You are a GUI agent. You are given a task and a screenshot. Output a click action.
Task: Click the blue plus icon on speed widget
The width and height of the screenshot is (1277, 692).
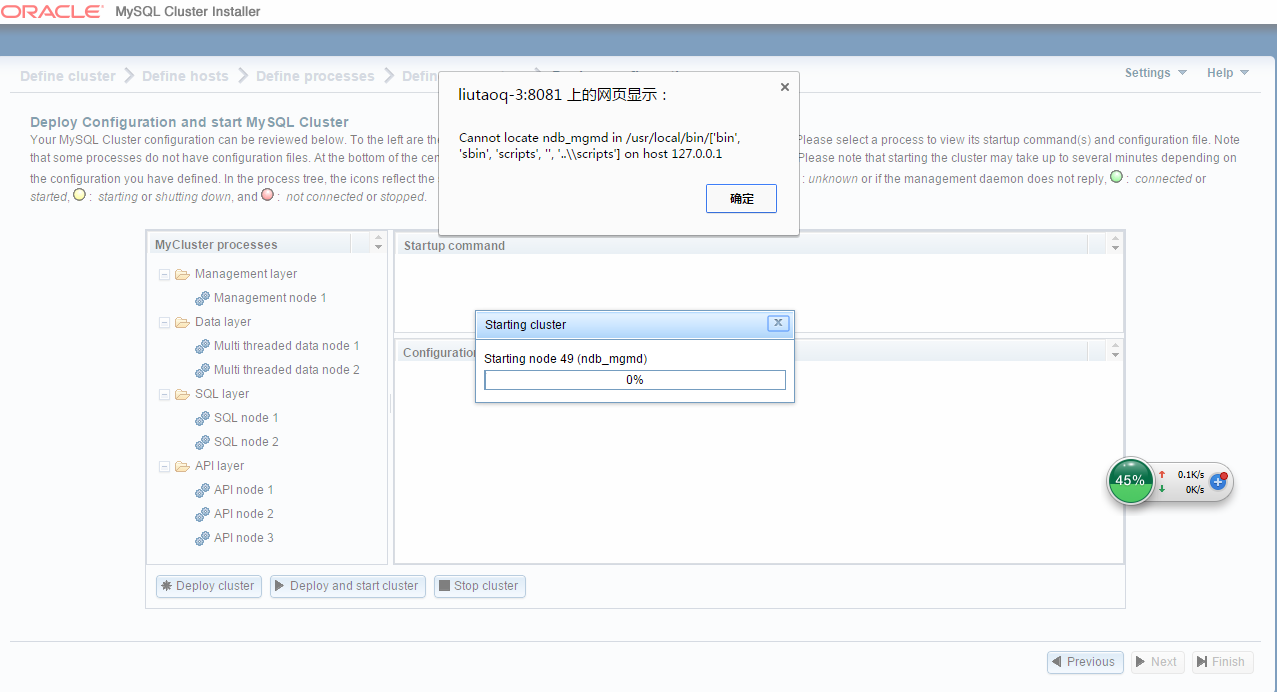tap(1218, 481)
